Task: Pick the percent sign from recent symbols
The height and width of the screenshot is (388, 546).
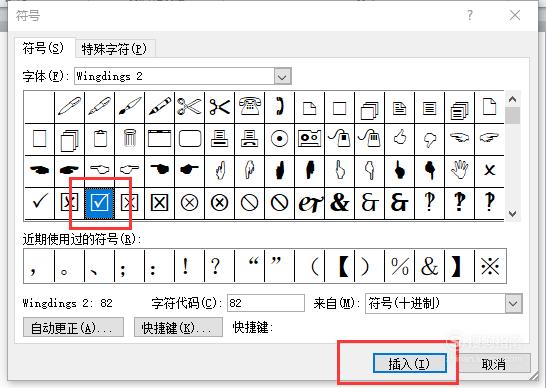Action: tap(399, 266)
